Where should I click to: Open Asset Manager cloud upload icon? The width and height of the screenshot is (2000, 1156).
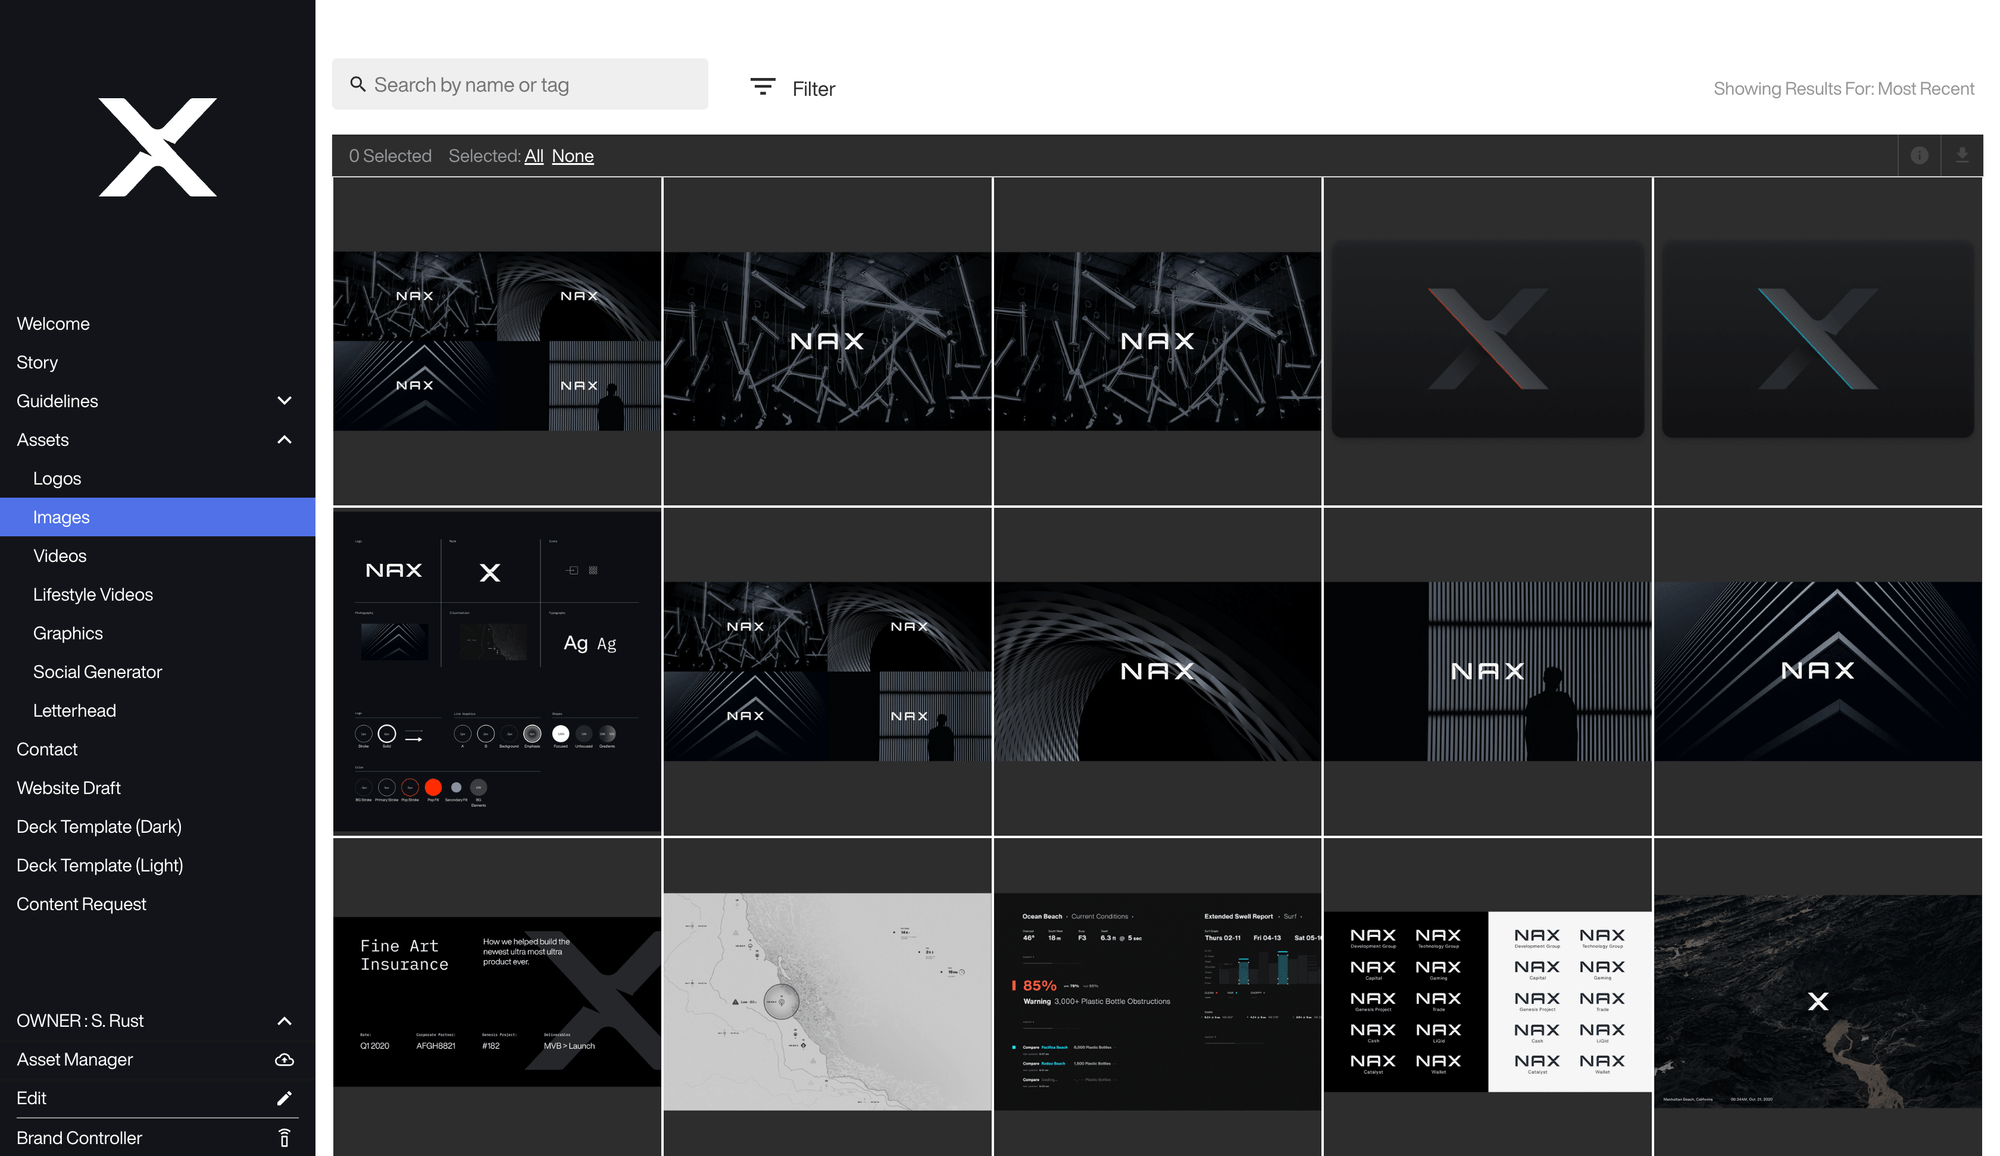[x=284, y=1060]
